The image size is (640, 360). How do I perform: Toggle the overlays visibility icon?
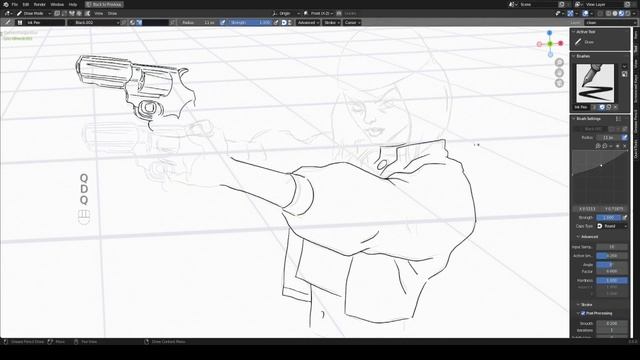tap(585, 13)
